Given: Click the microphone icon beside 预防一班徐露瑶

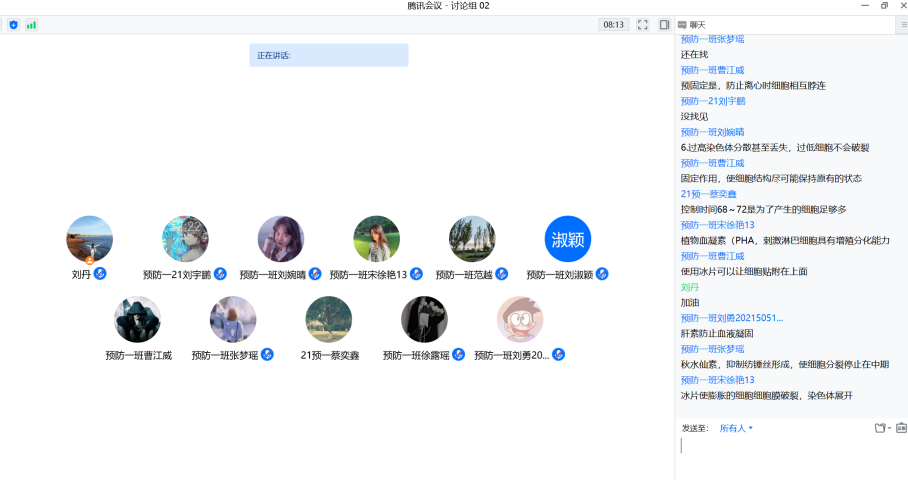Looking at the screenshot, I should (x=458, y=354).
